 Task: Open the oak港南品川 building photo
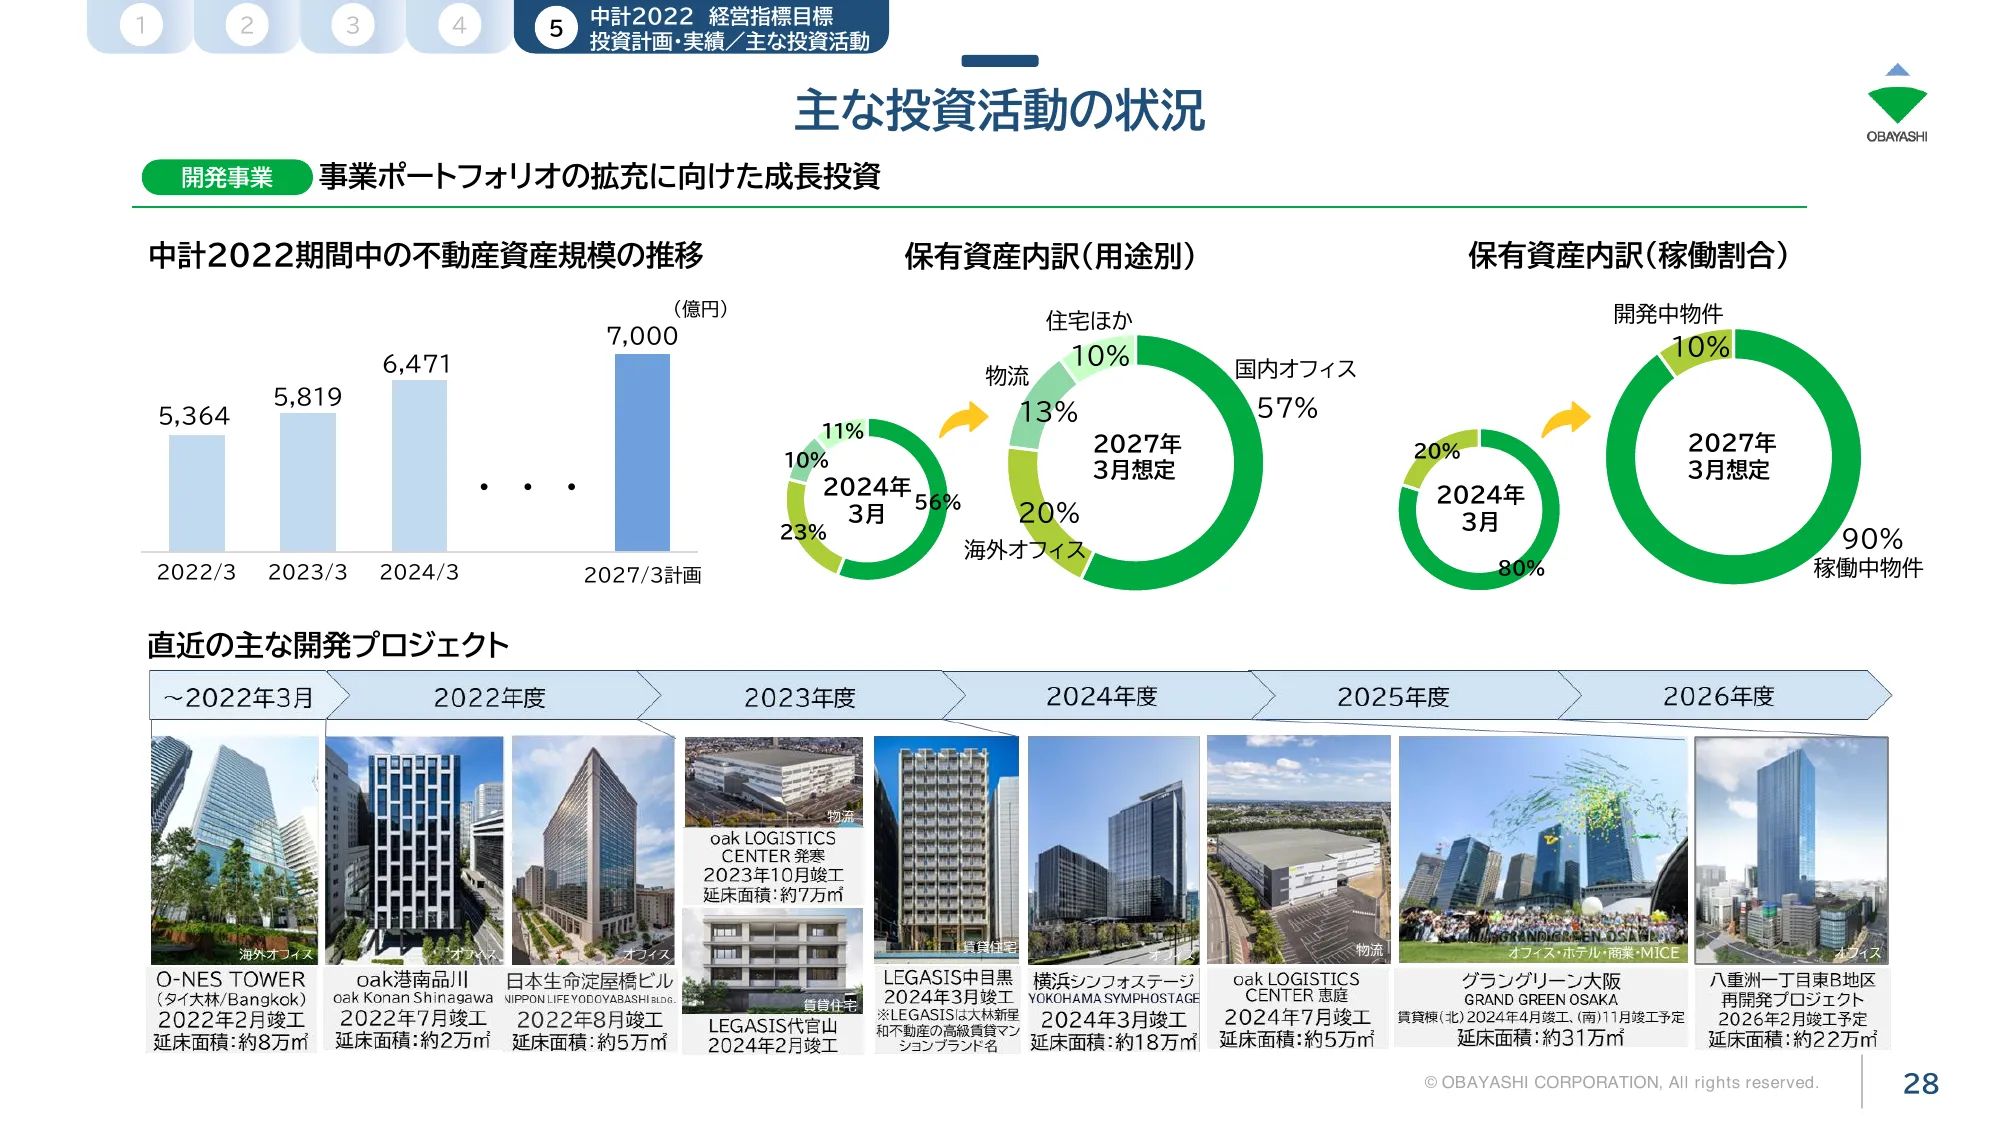click(x=414, y=850)
